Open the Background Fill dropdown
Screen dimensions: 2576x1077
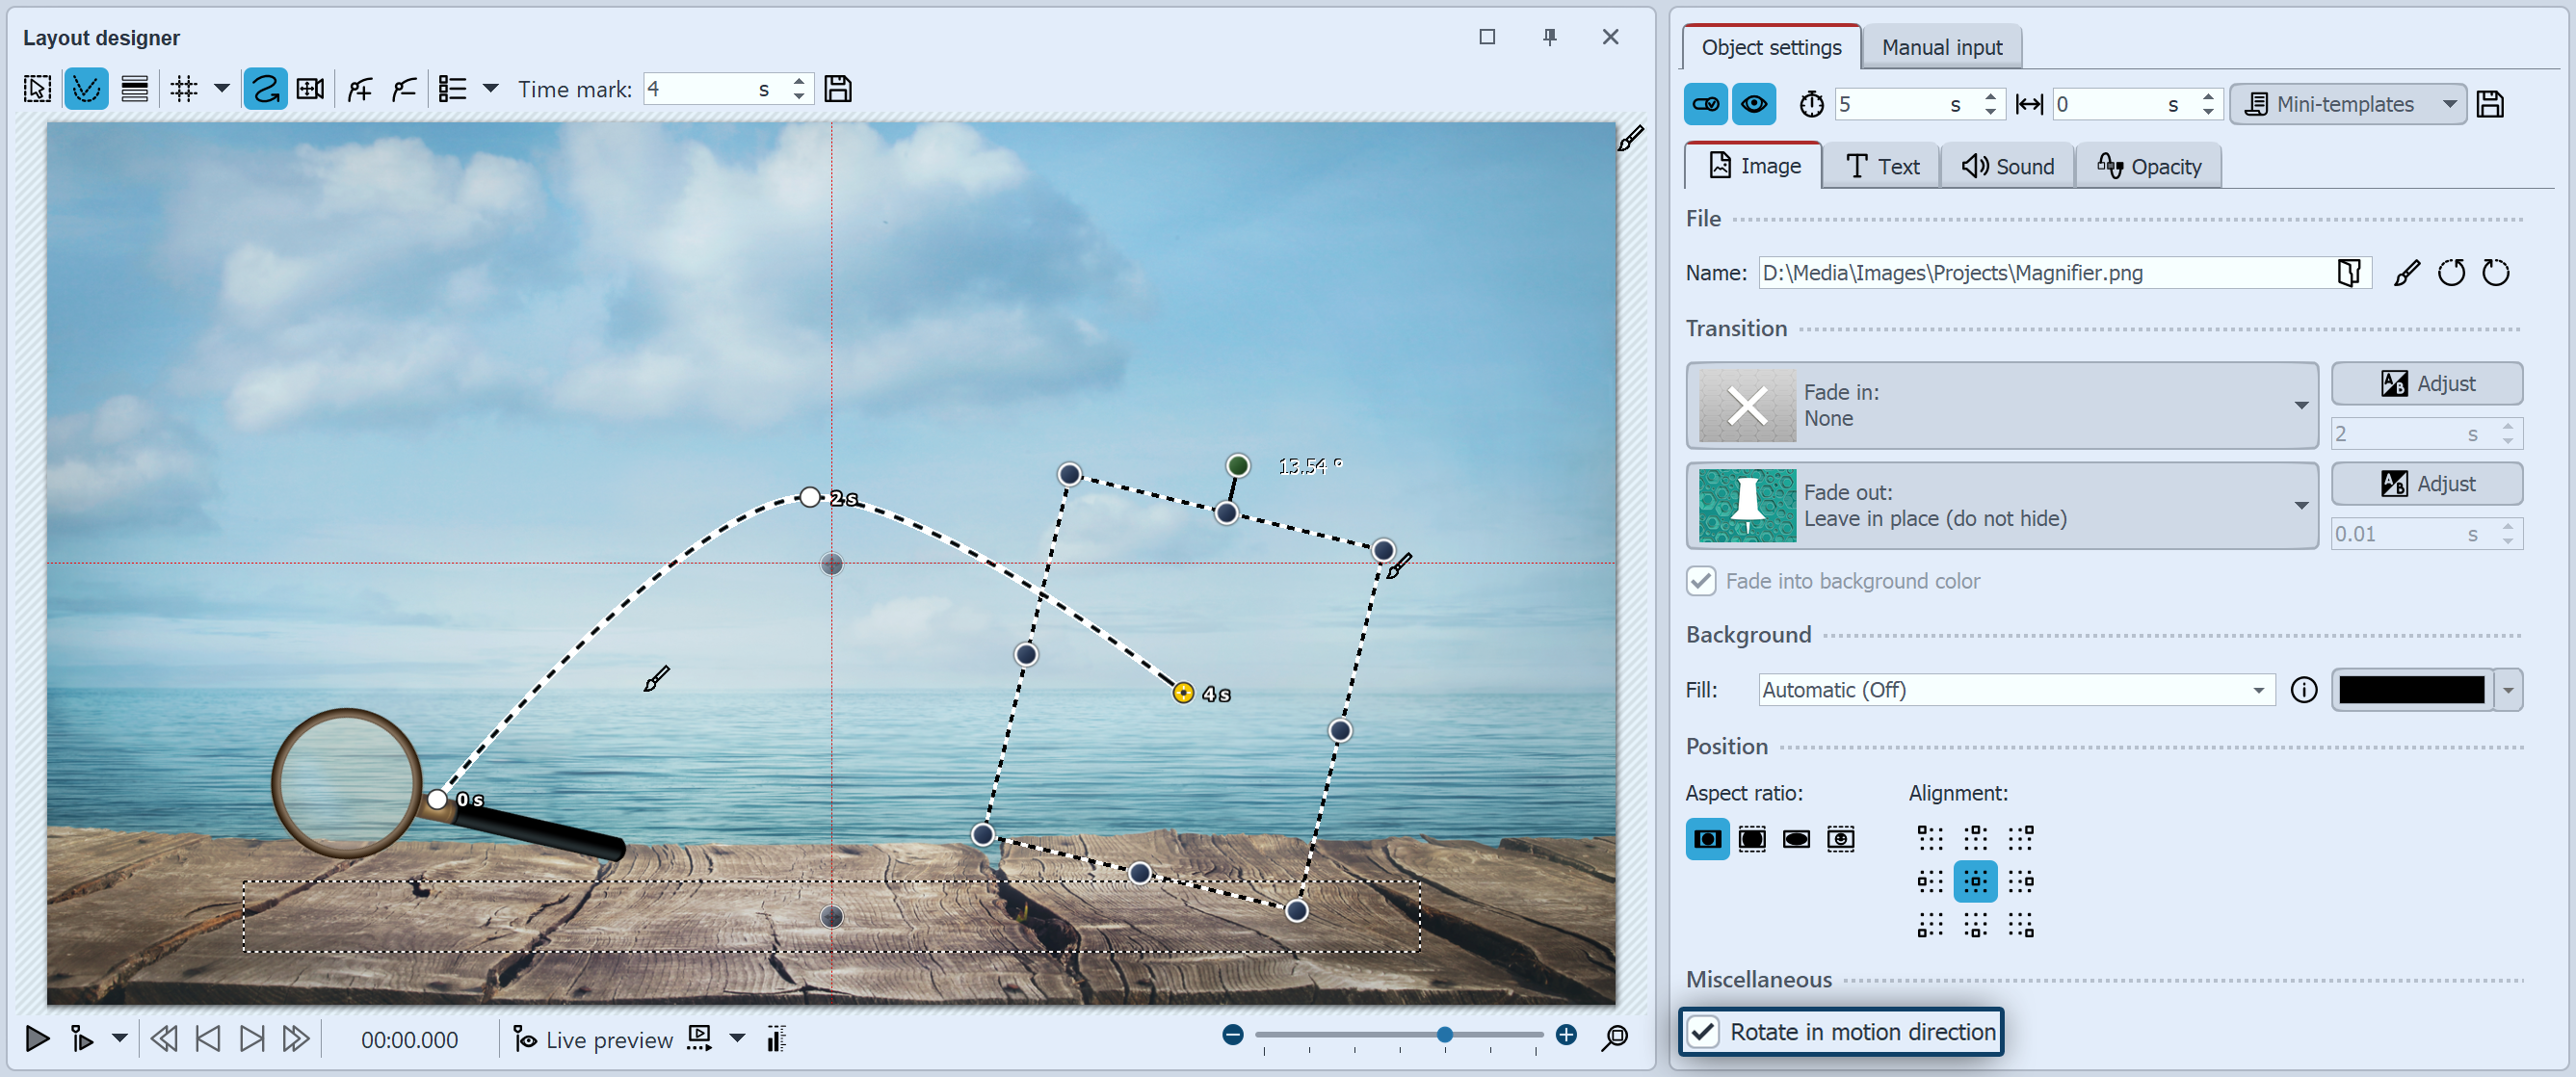point(2257,689)
